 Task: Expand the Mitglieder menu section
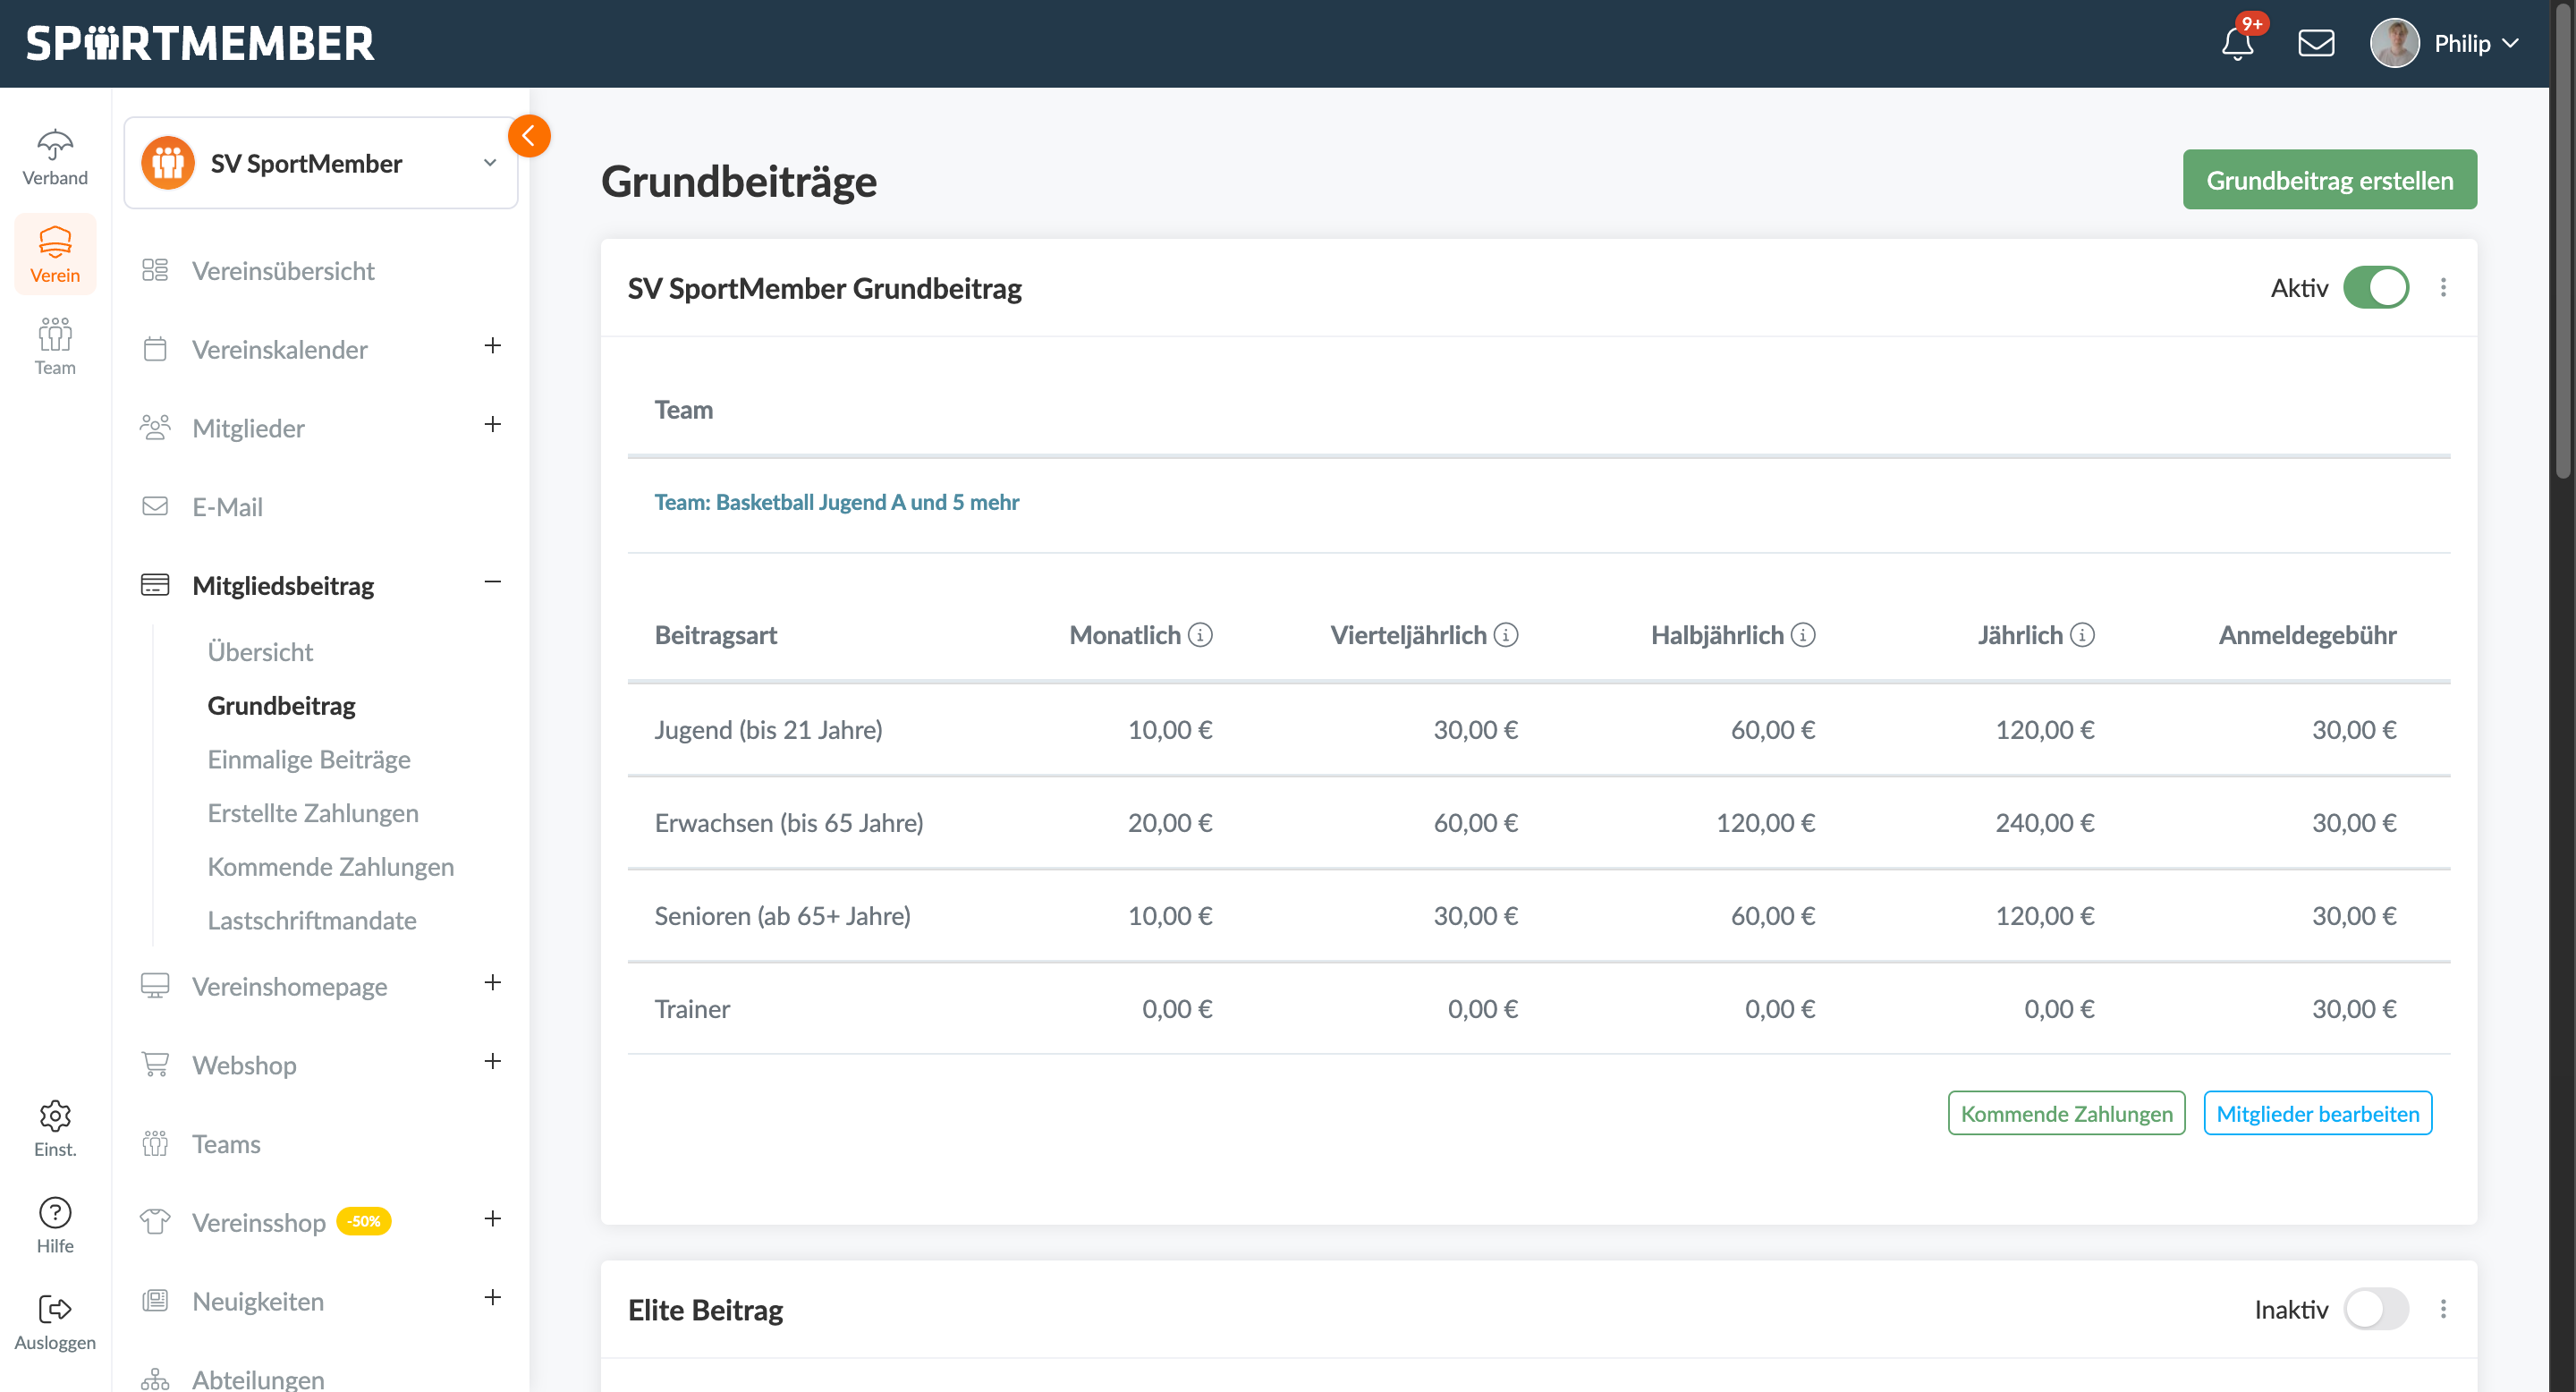[x=492, y=425]
